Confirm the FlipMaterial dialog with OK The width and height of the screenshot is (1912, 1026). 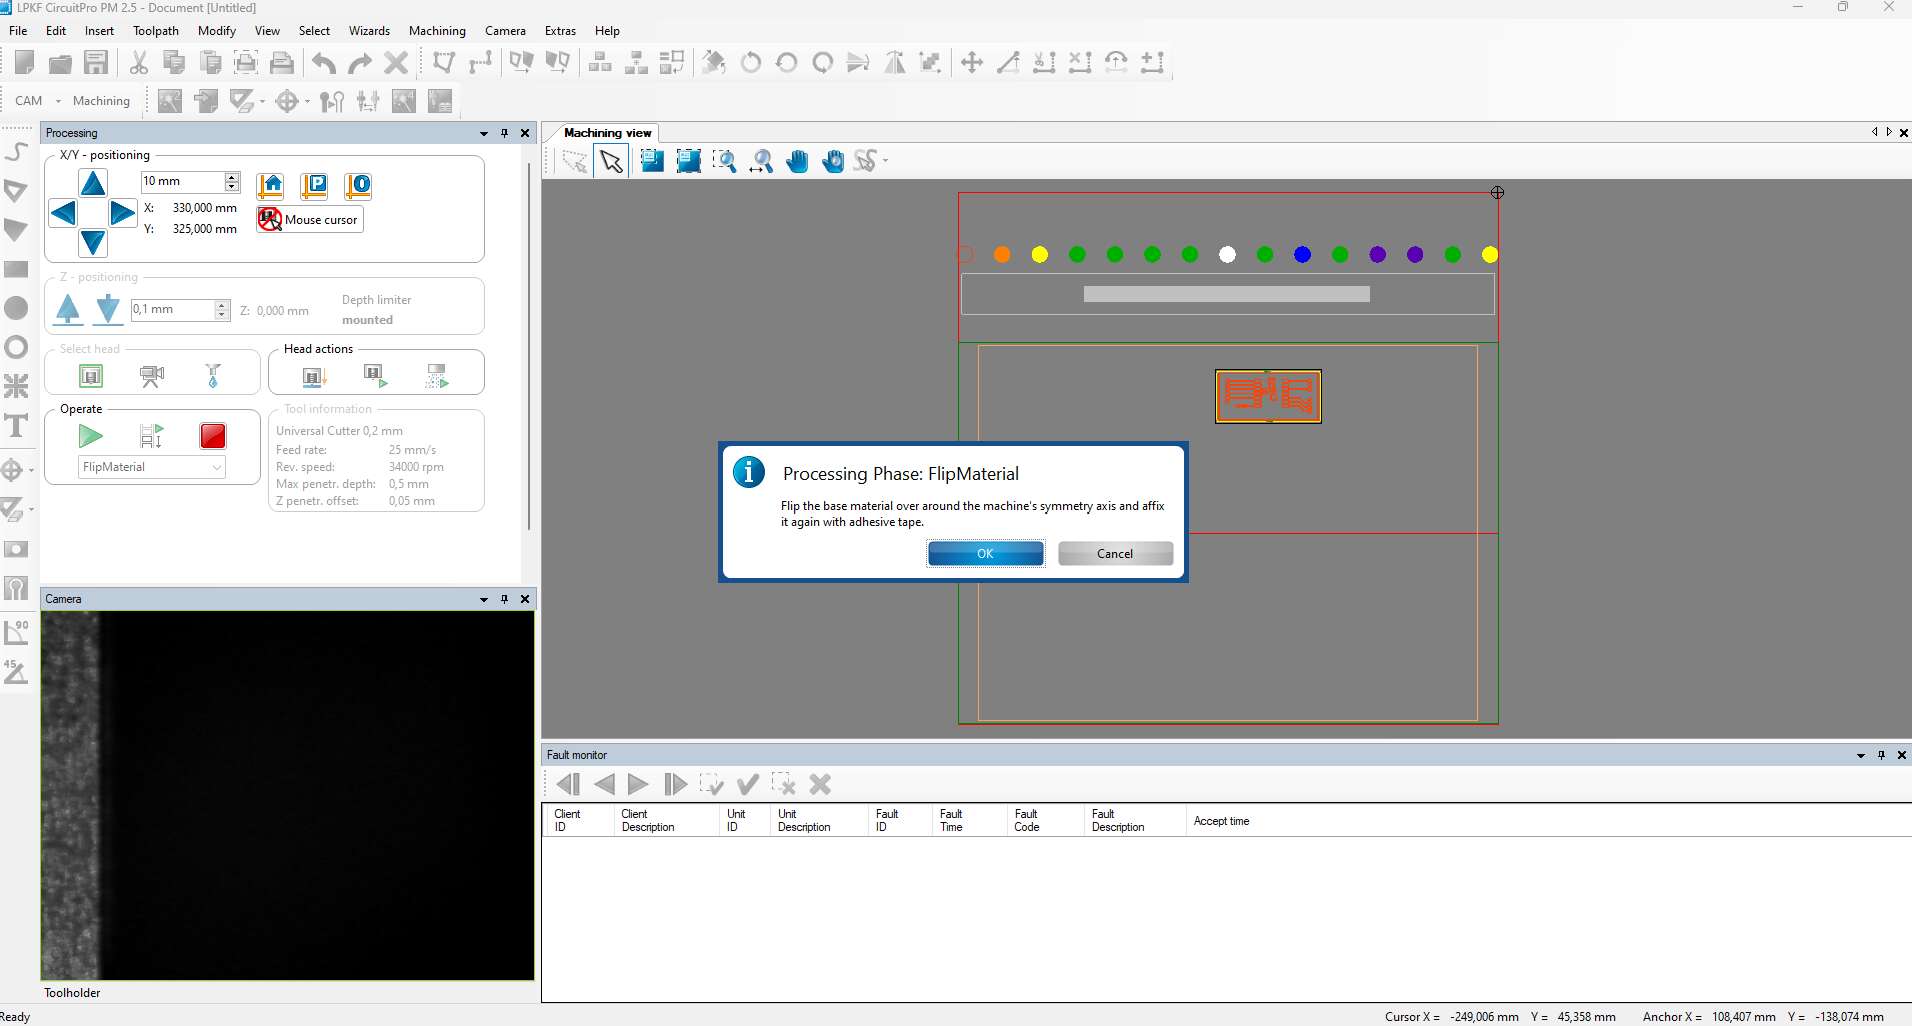point(985,554)
